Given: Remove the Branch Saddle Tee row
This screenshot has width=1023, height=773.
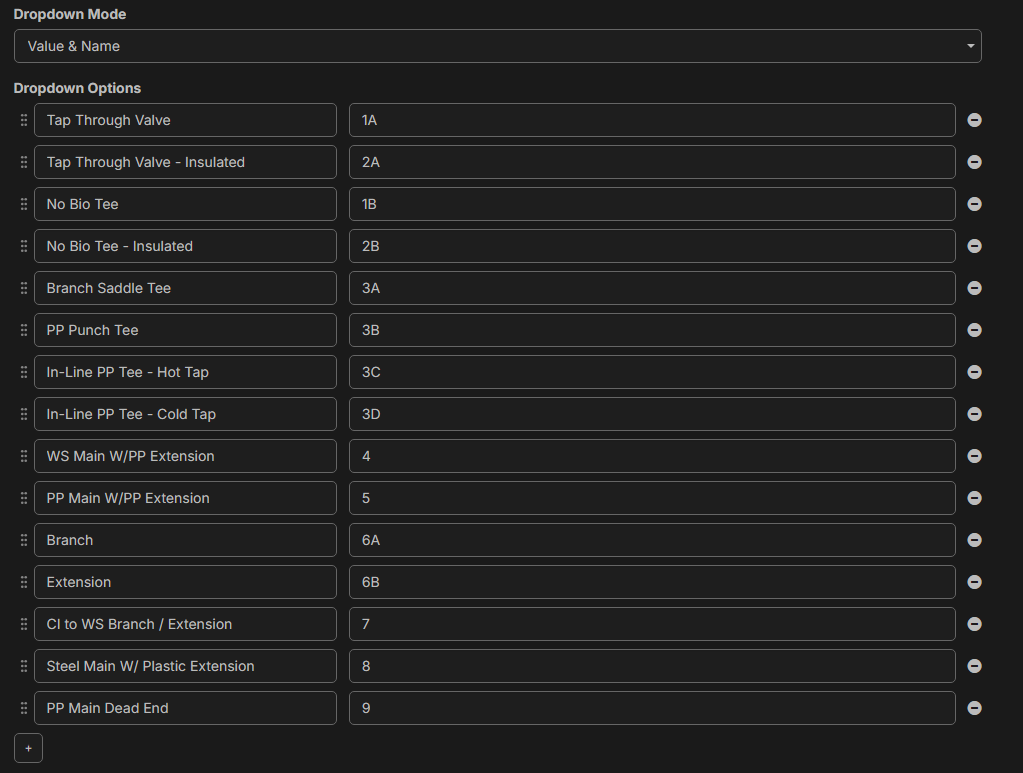Looking at the screenshot, I should click(974, 288).
